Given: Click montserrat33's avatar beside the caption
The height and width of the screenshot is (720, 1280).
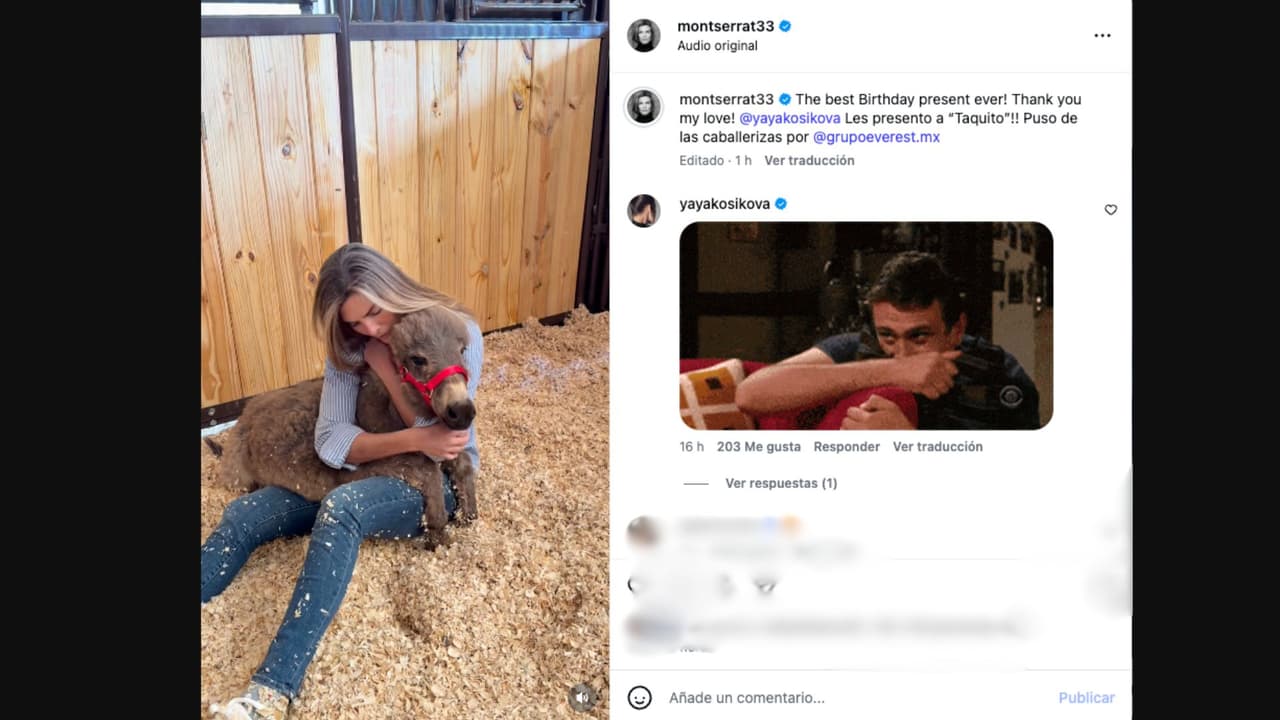Looking at the screenshot, I should coord(644,107).
